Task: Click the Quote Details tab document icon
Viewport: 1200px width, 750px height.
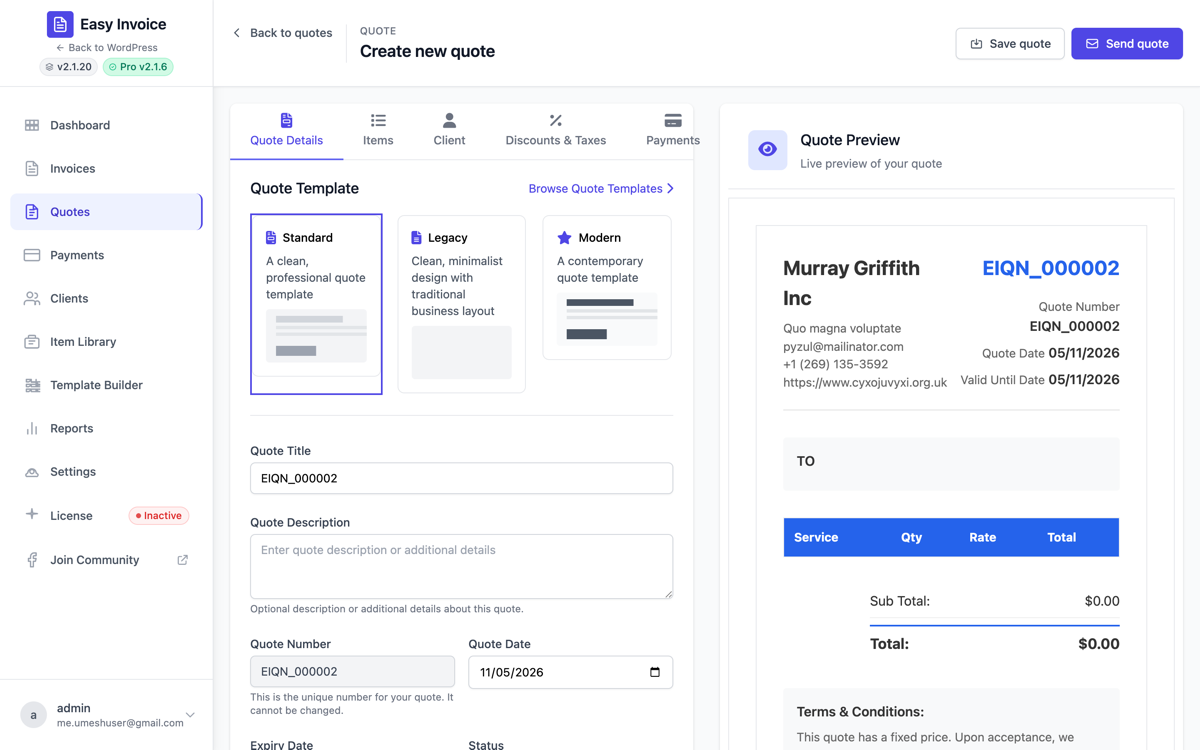Action: (x=286, y=120)
